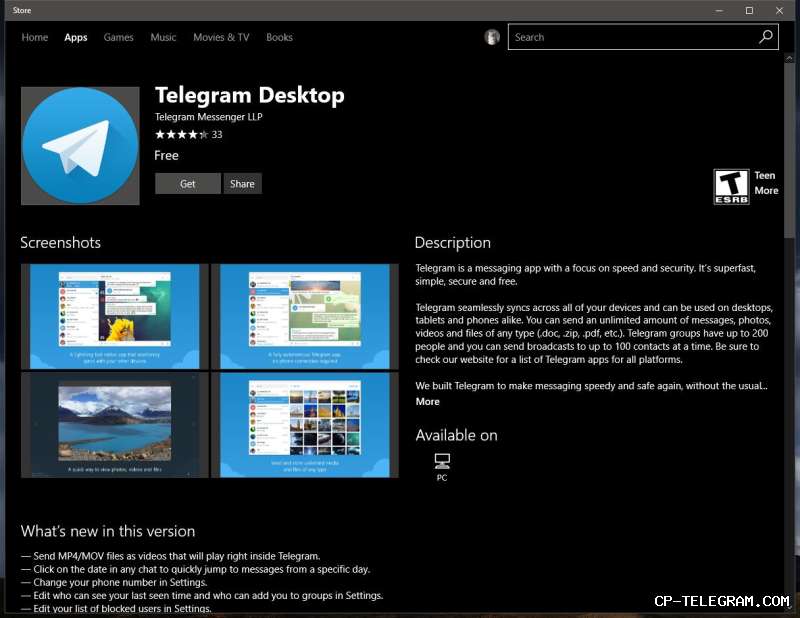
Task: Click the Windows Store hamburger area near Home
Action: [35, 37]
